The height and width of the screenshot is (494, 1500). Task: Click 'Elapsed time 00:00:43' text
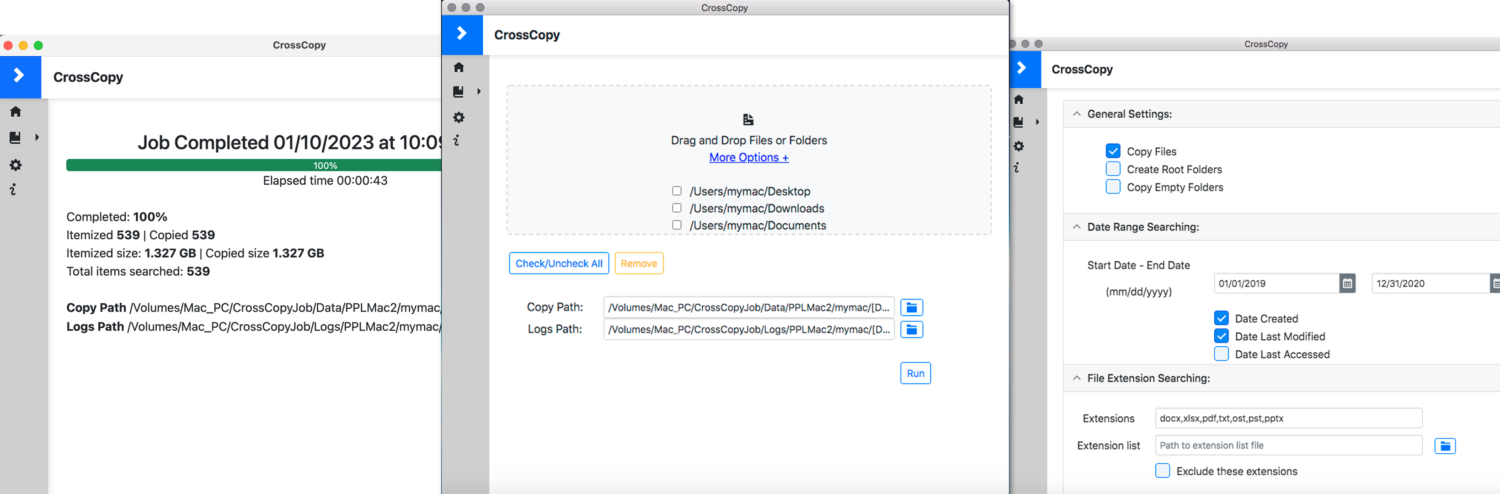pyautogui.click(x=325, y=181)
